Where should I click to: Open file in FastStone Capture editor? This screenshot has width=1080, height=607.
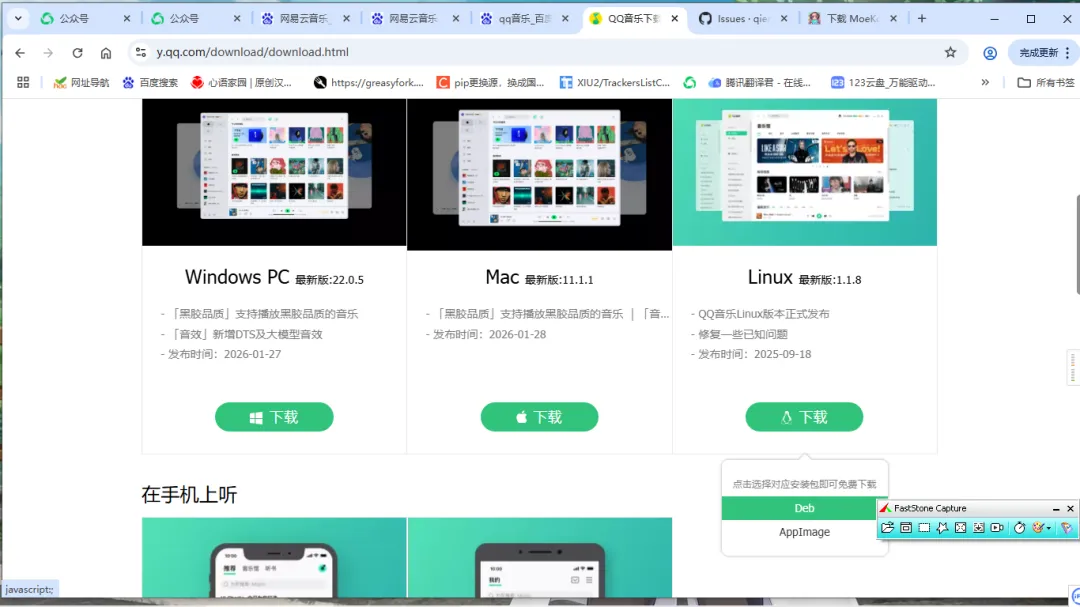click(887, 528)
